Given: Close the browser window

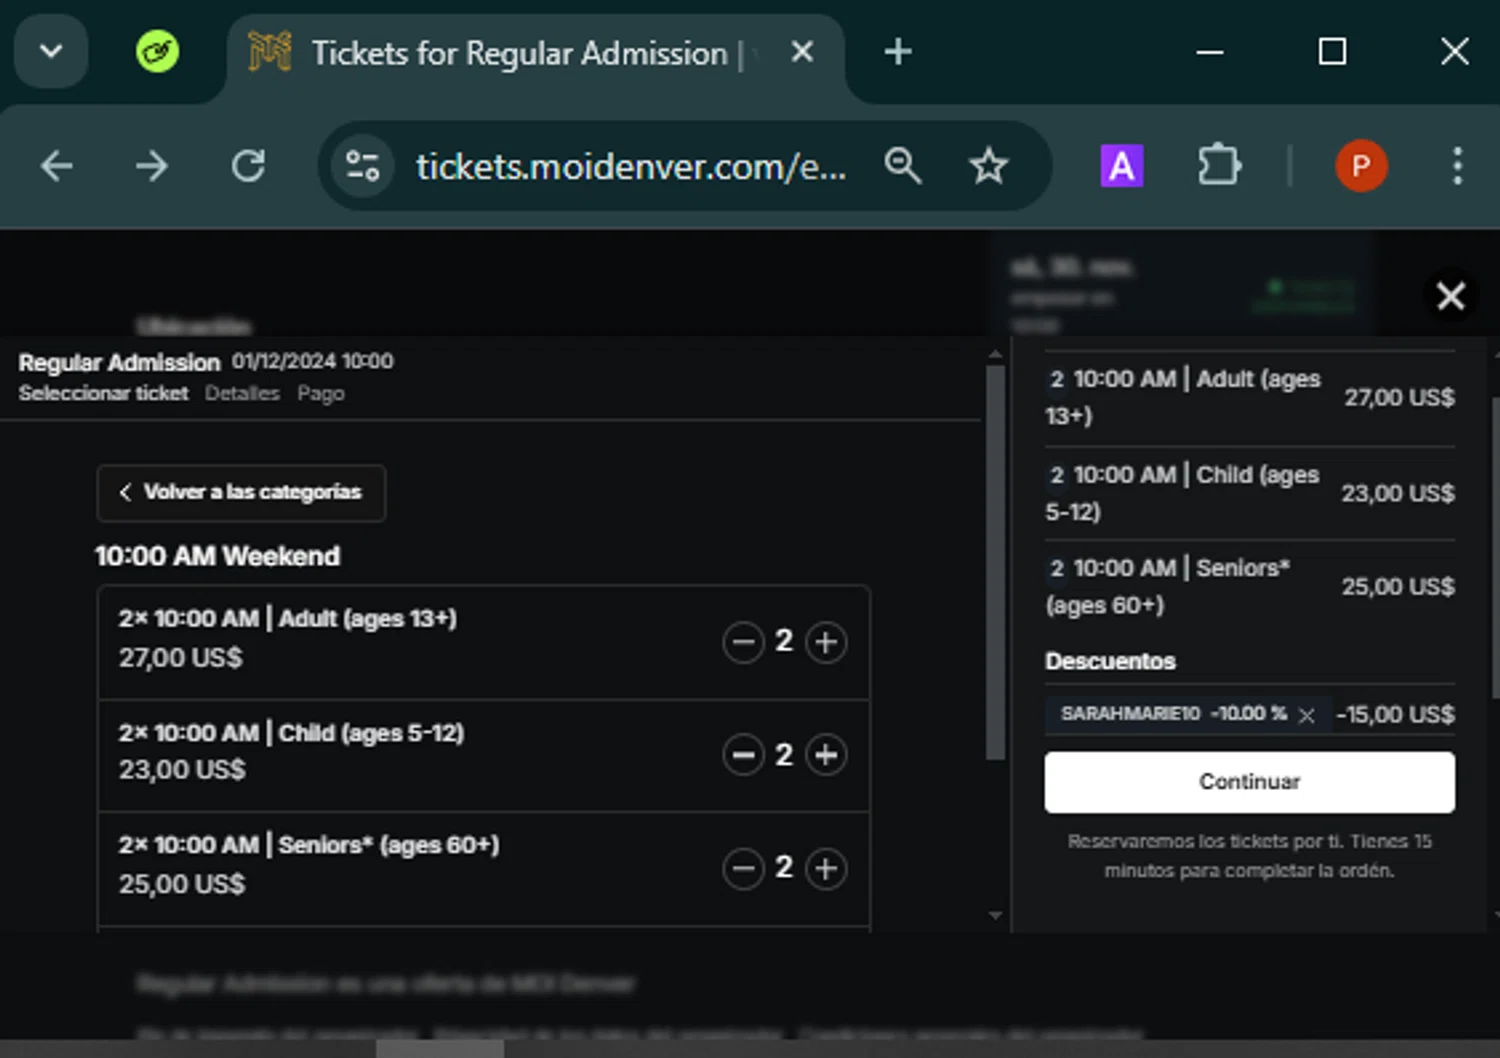Looking at the screenshot, I should pyautogui.click(x=1455, y=52).
